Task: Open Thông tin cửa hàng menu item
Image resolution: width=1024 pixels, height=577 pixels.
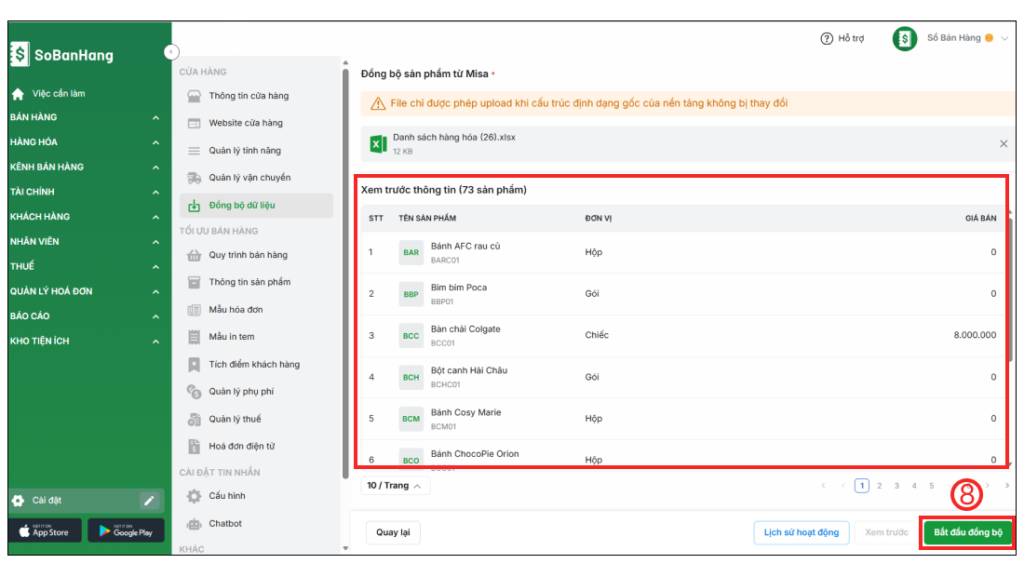Action: [248, 96]
